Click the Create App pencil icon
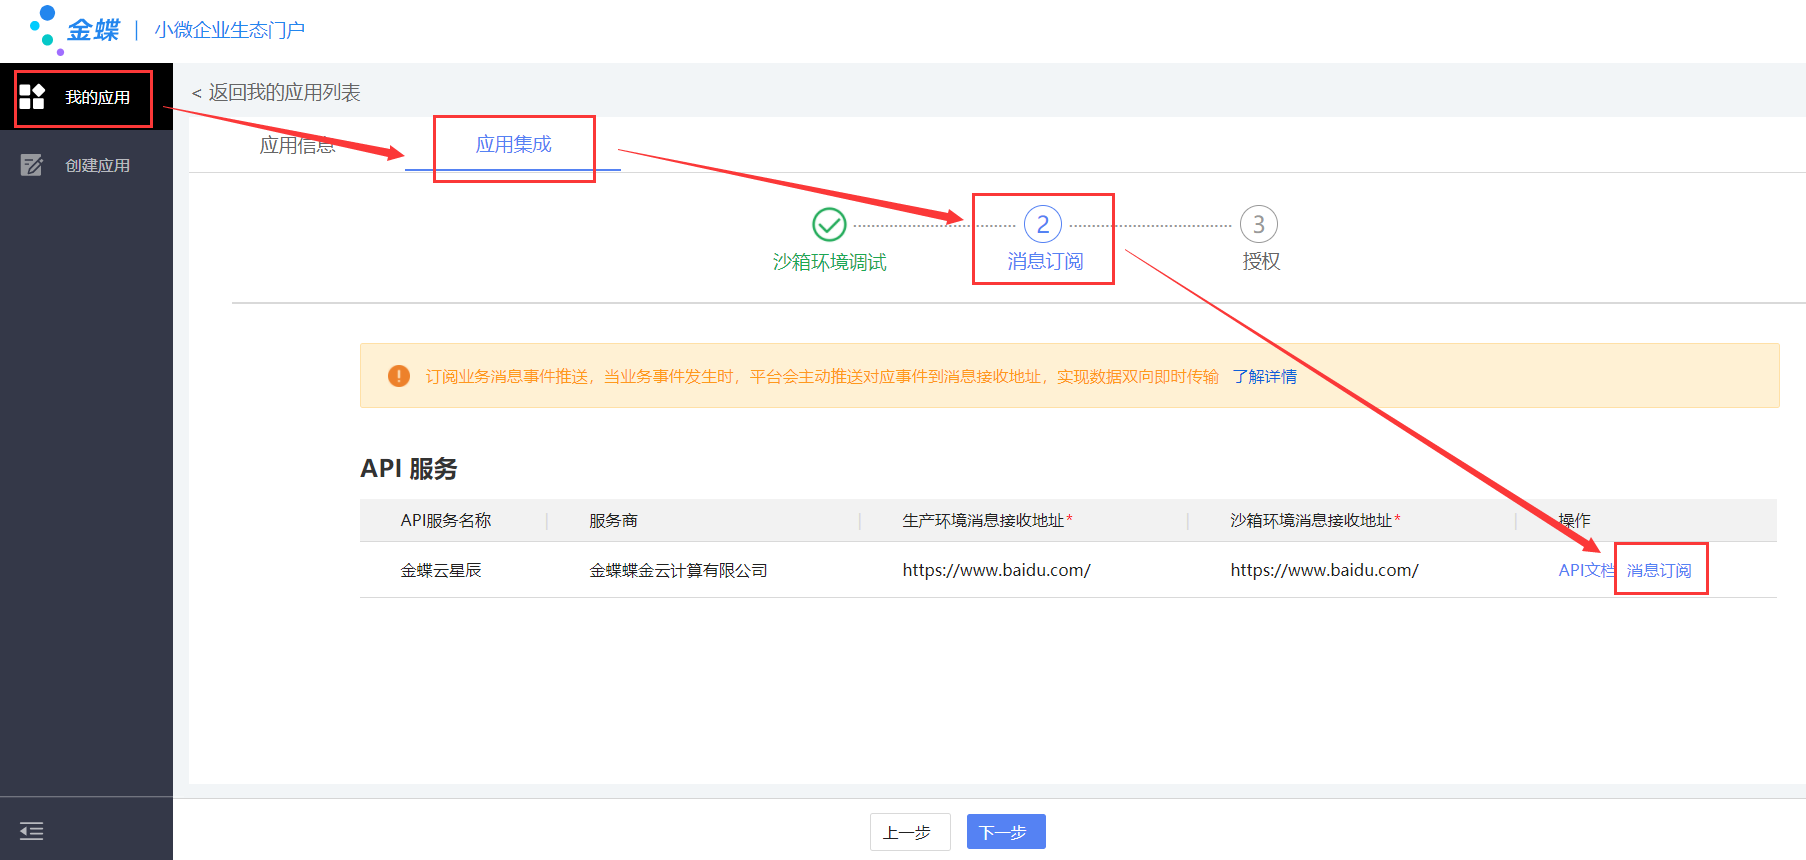1806x860 pixels. (32, 165)
